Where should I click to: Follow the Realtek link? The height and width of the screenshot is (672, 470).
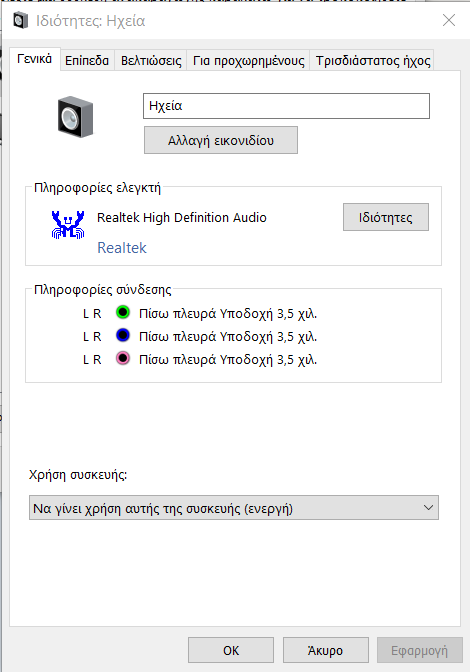[x=122, y=248]
